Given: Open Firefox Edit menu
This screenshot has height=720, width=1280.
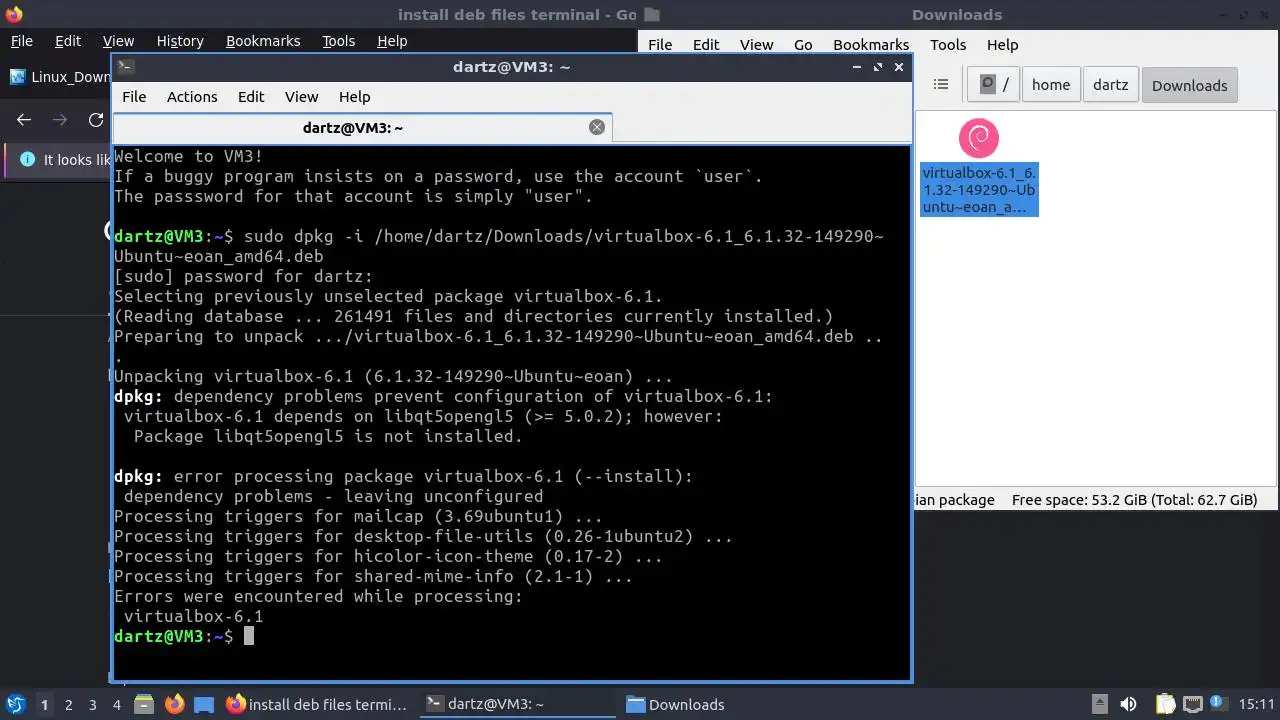Looking at the screenshot, I should [x=68, y=41].
